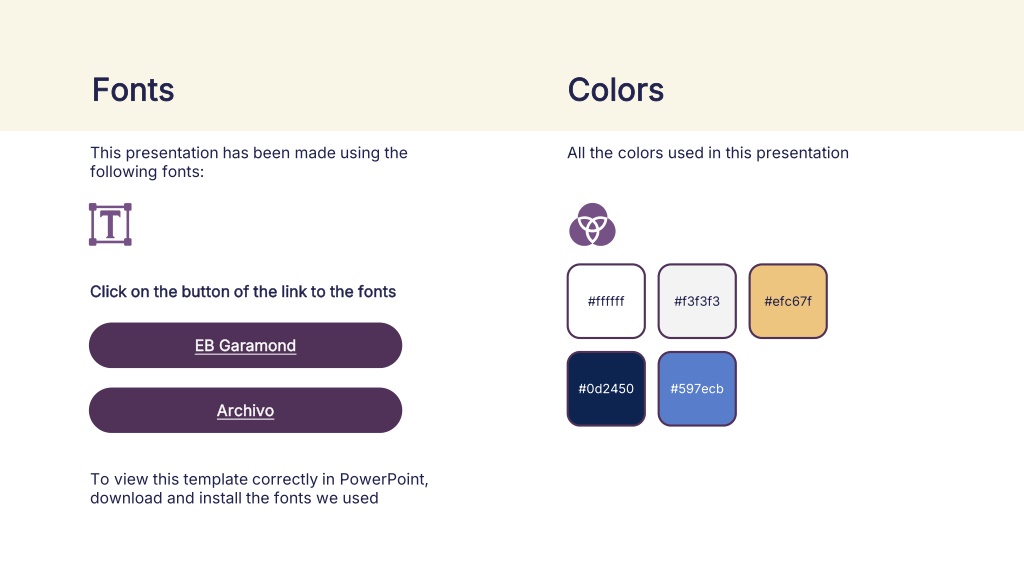Click the text box frame icon
The width and height of the screenshot is (1024, 576).
110,224
